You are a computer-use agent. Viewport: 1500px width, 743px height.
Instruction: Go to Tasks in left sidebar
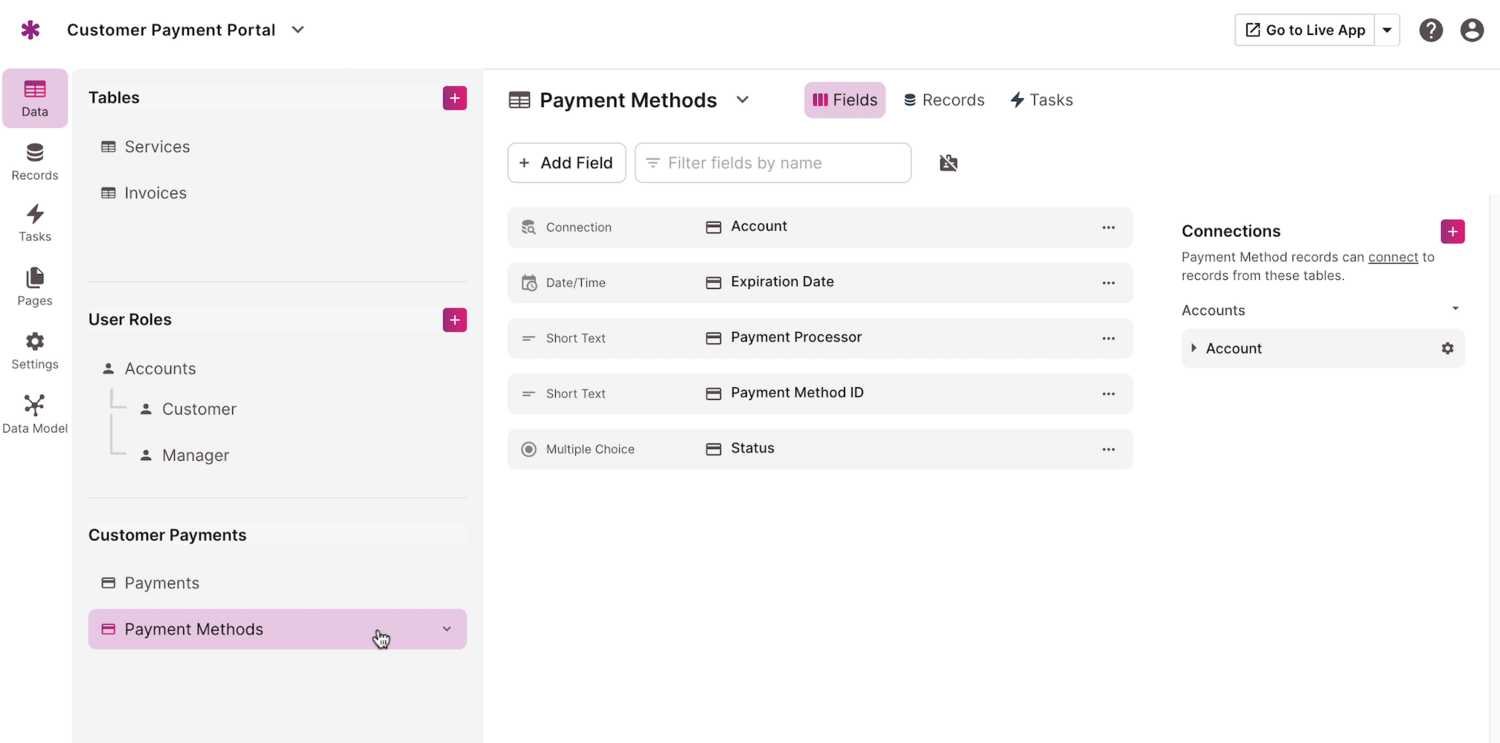pos(35,223)
